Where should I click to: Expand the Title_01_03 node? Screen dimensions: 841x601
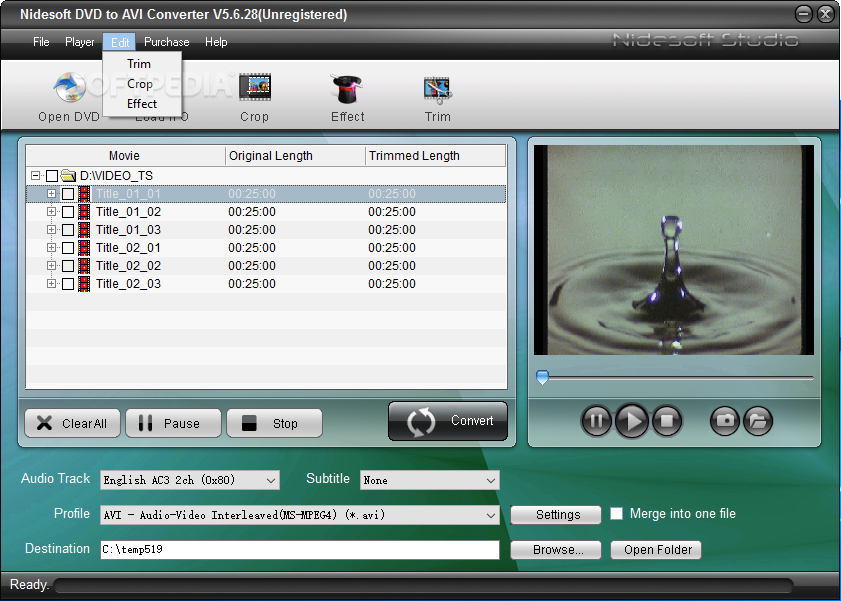pos(51,229)
